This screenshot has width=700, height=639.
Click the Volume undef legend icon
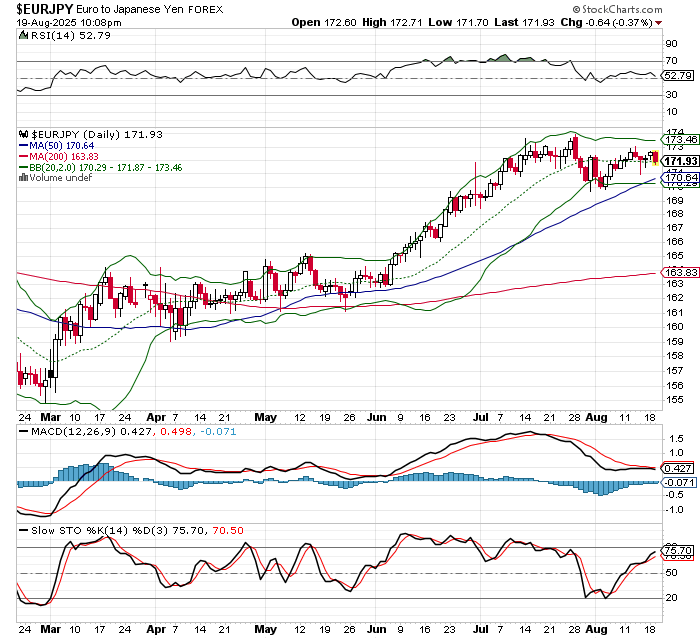(x=26, y=177)
